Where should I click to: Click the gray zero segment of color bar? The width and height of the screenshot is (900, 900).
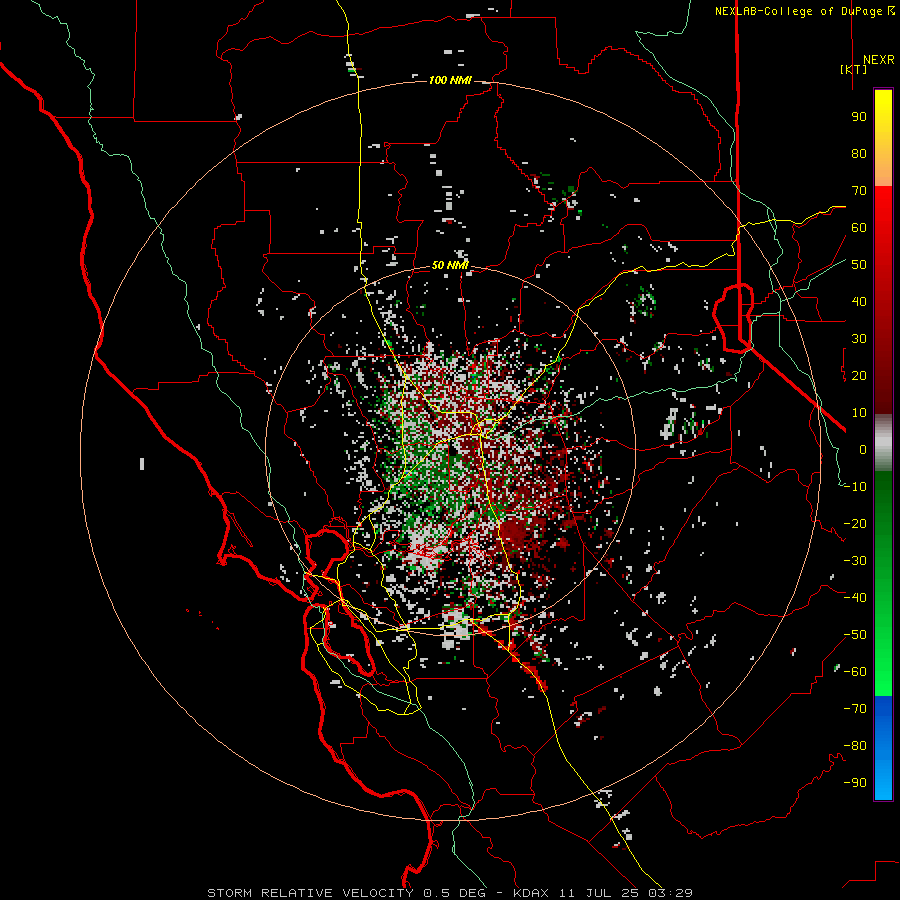pyautogui.click(x=883, y=443)
